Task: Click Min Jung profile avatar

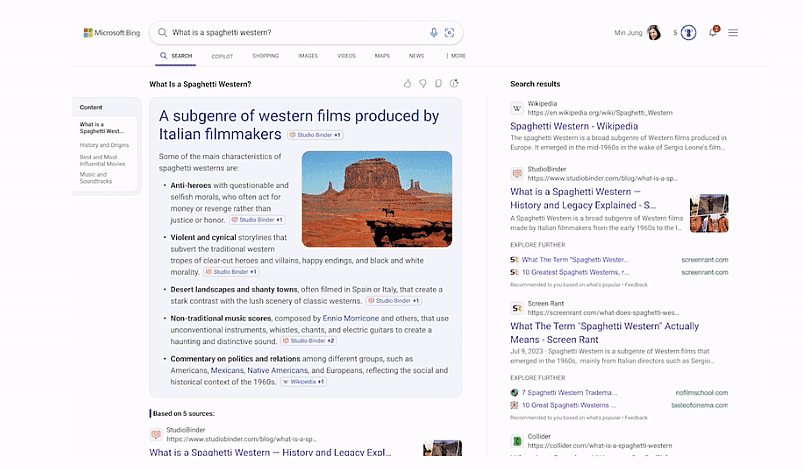Action: (x=654, y=33)
